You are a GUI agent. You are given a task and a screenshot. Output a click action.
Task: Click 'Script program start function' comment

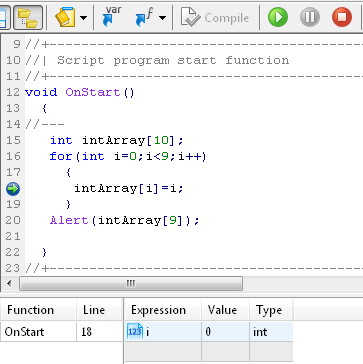coord(173,60)
